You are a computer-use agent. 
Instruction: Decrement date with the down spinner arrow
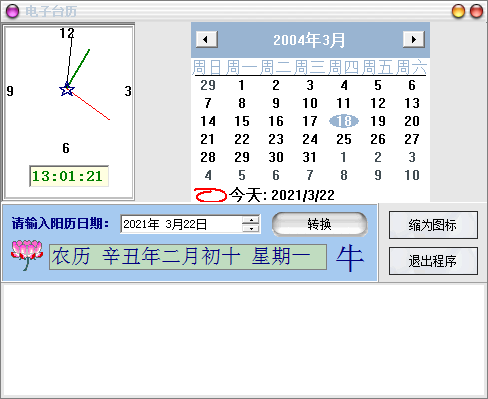[x=251, y=228]
